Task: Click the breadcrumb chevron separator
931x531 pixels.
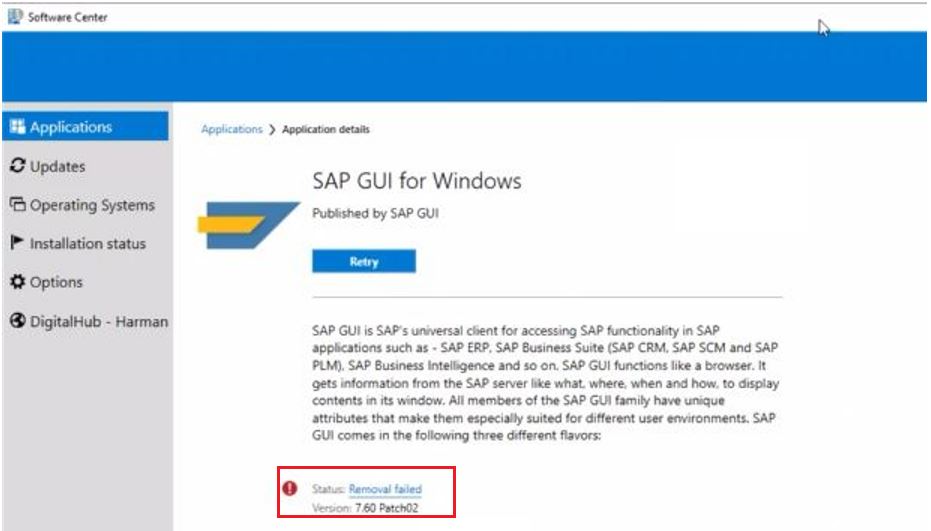Action: [x=272, y=130]
